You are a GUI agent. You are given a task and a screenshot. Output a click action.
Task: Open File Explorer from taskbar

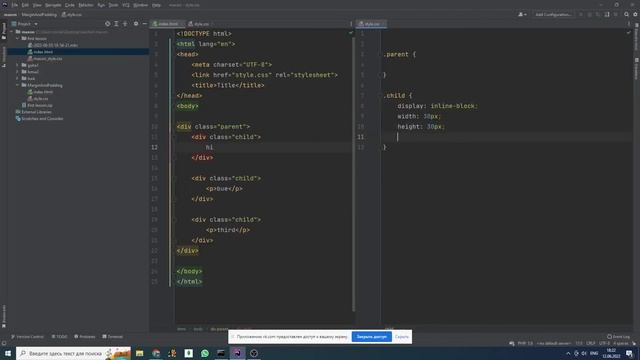coord(140,353)
